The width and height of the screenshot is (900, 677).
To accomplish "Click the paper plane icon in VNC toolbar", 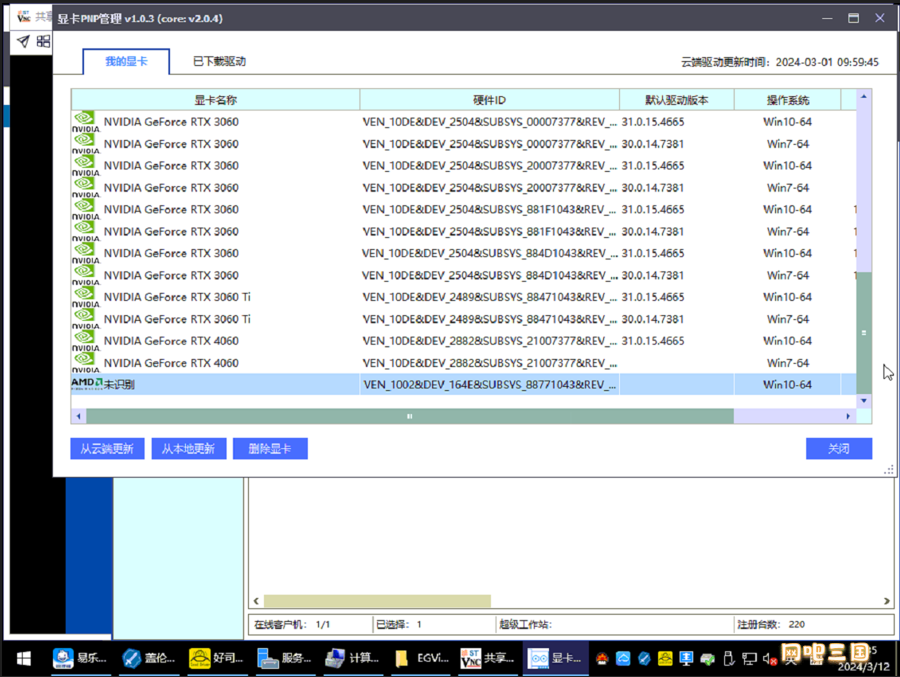I will [23, 41].
